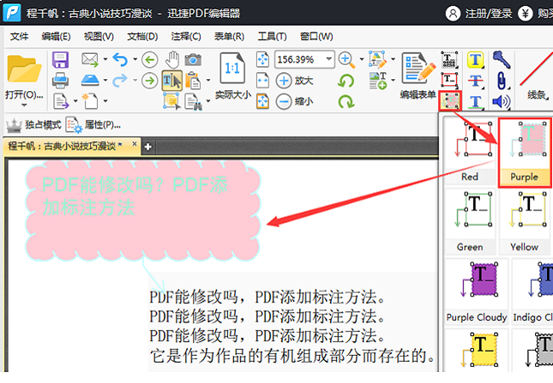Open the 编辑(E) menu

[x=56, y=36]
